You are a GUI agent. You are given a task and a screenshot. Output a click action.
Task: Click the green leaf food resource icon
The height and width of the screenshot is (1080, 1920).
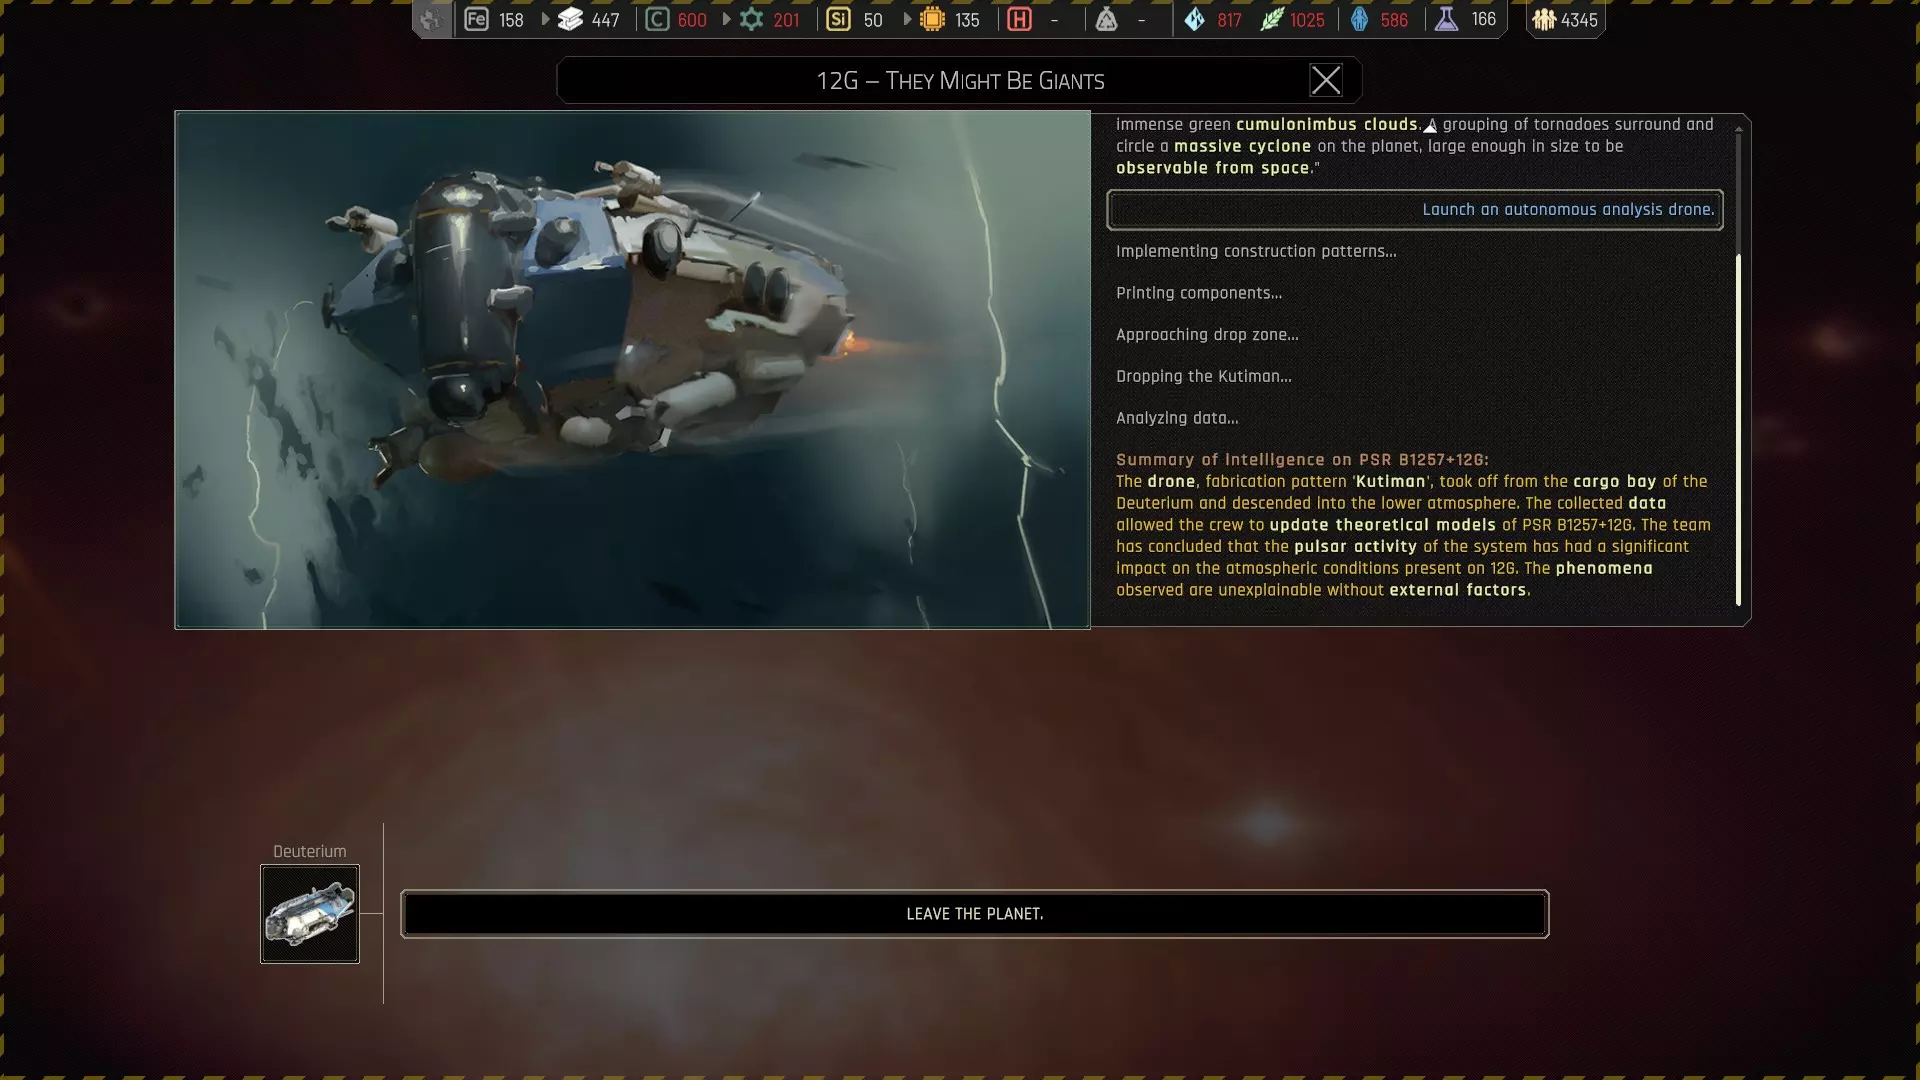(x=1271, y=19)
